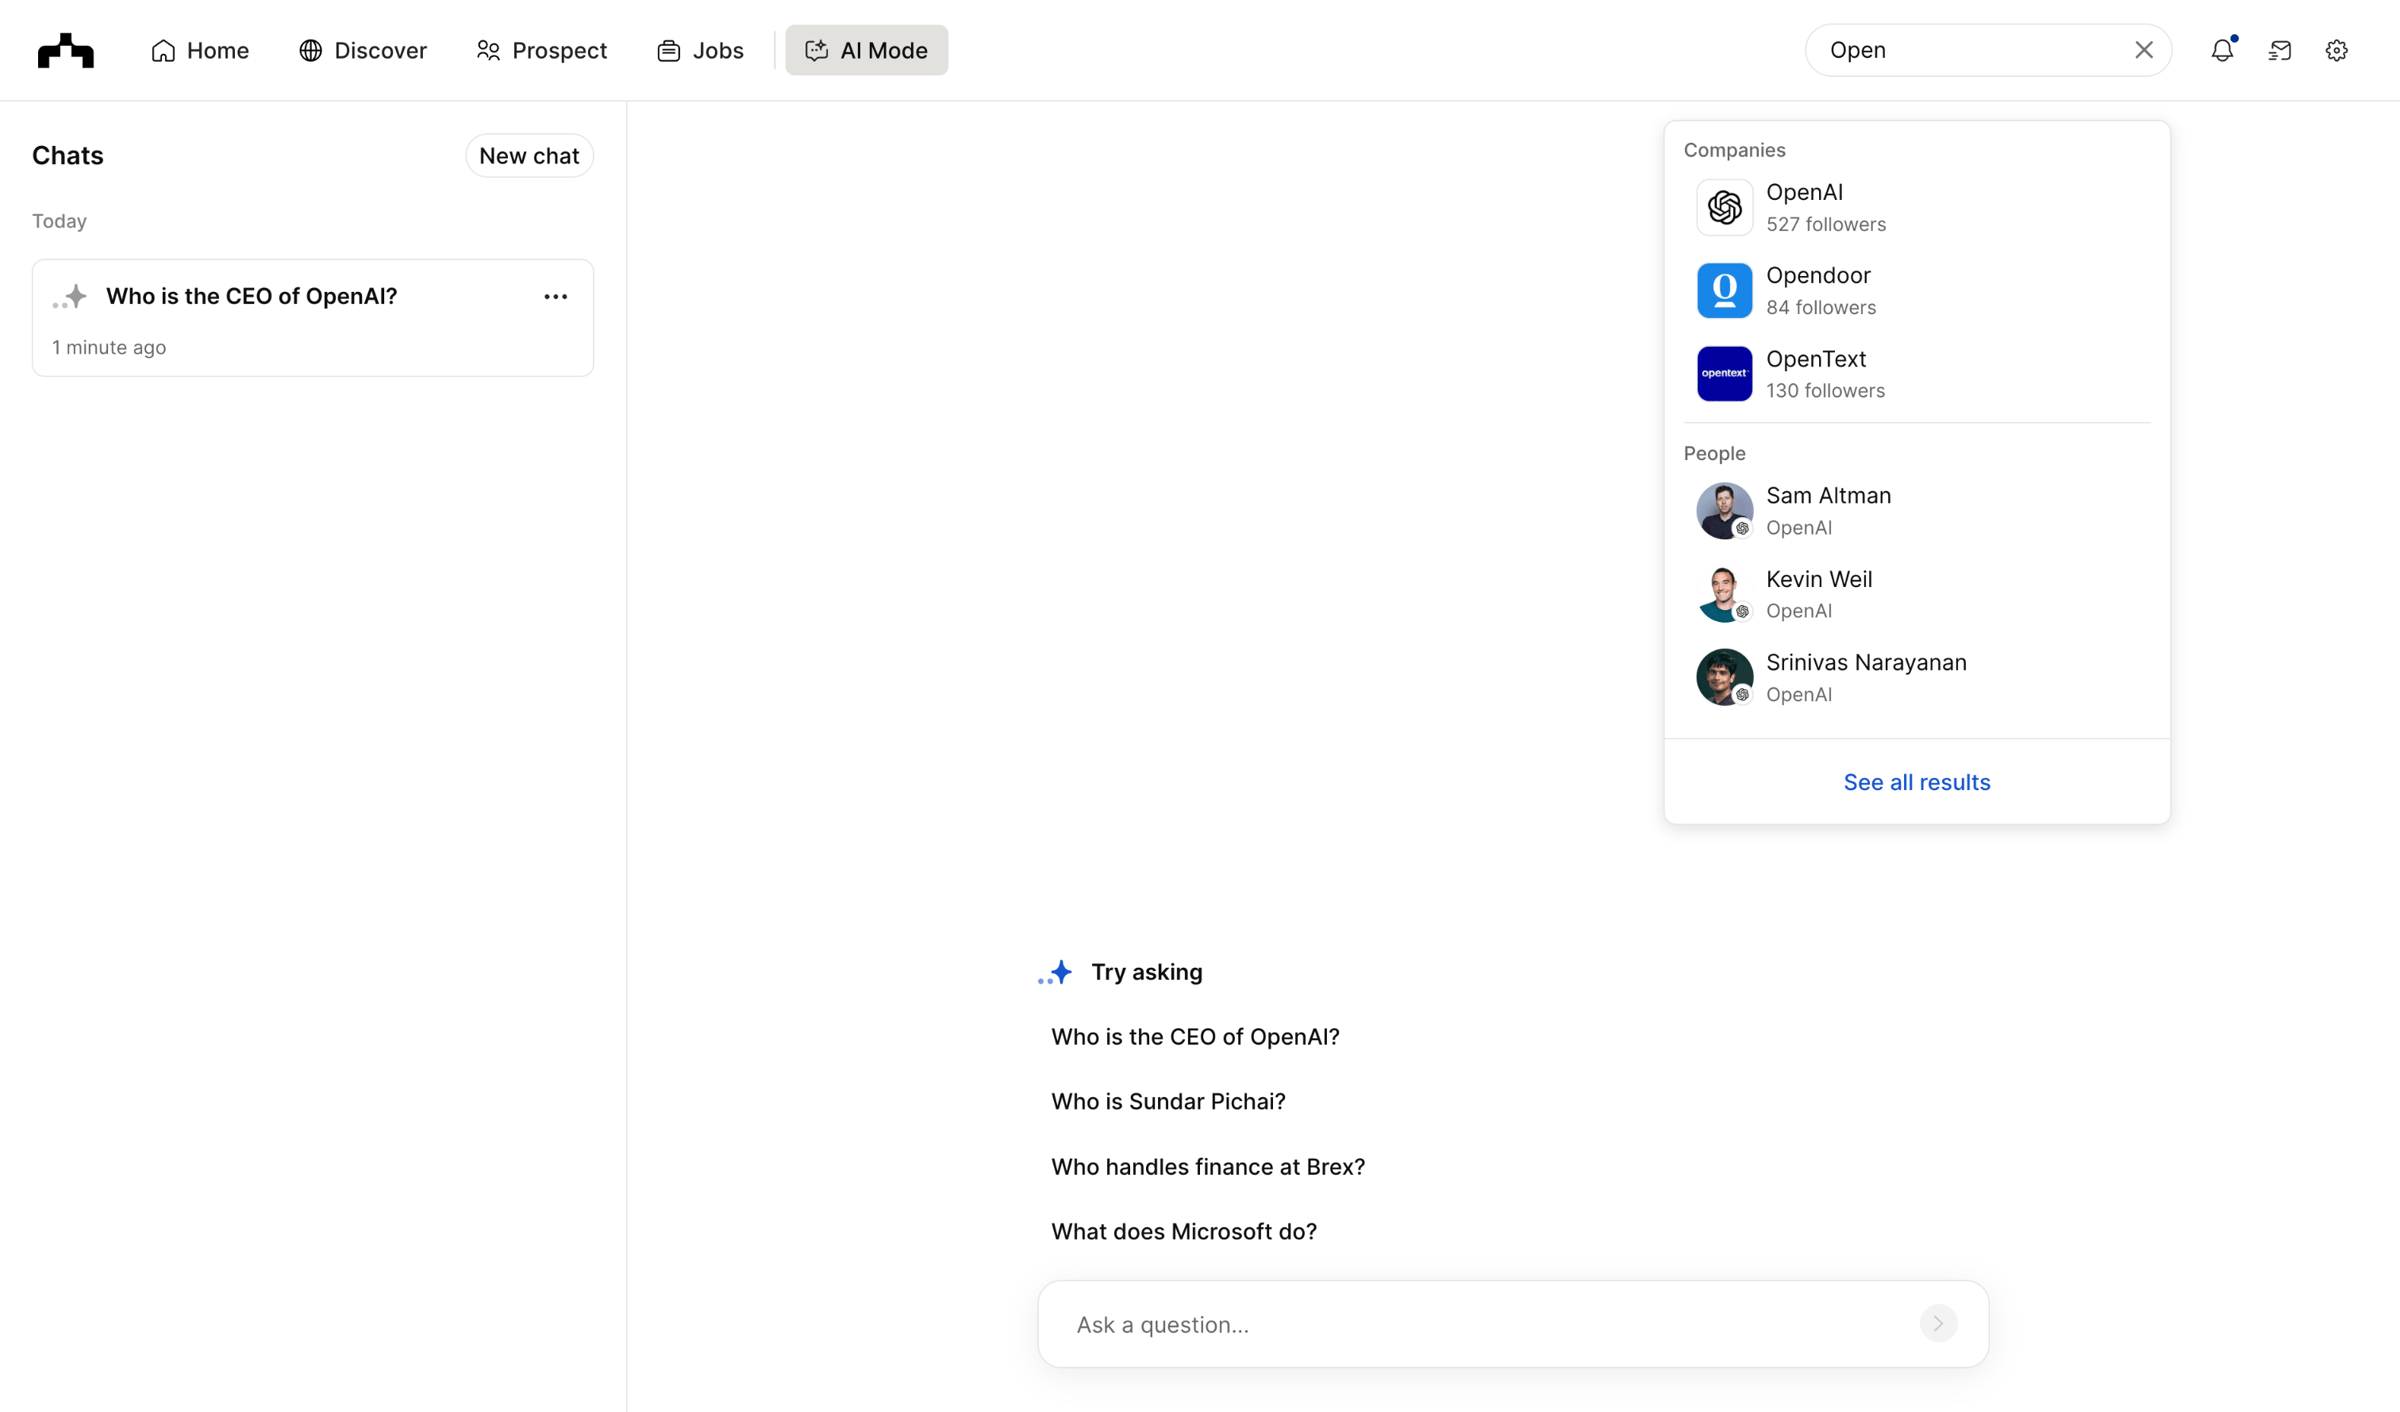Click the suggestion 'Who is the CEO of OpenAI?'
The width and height of the screenshot is (2400, 1412).
[1195, 1037]
